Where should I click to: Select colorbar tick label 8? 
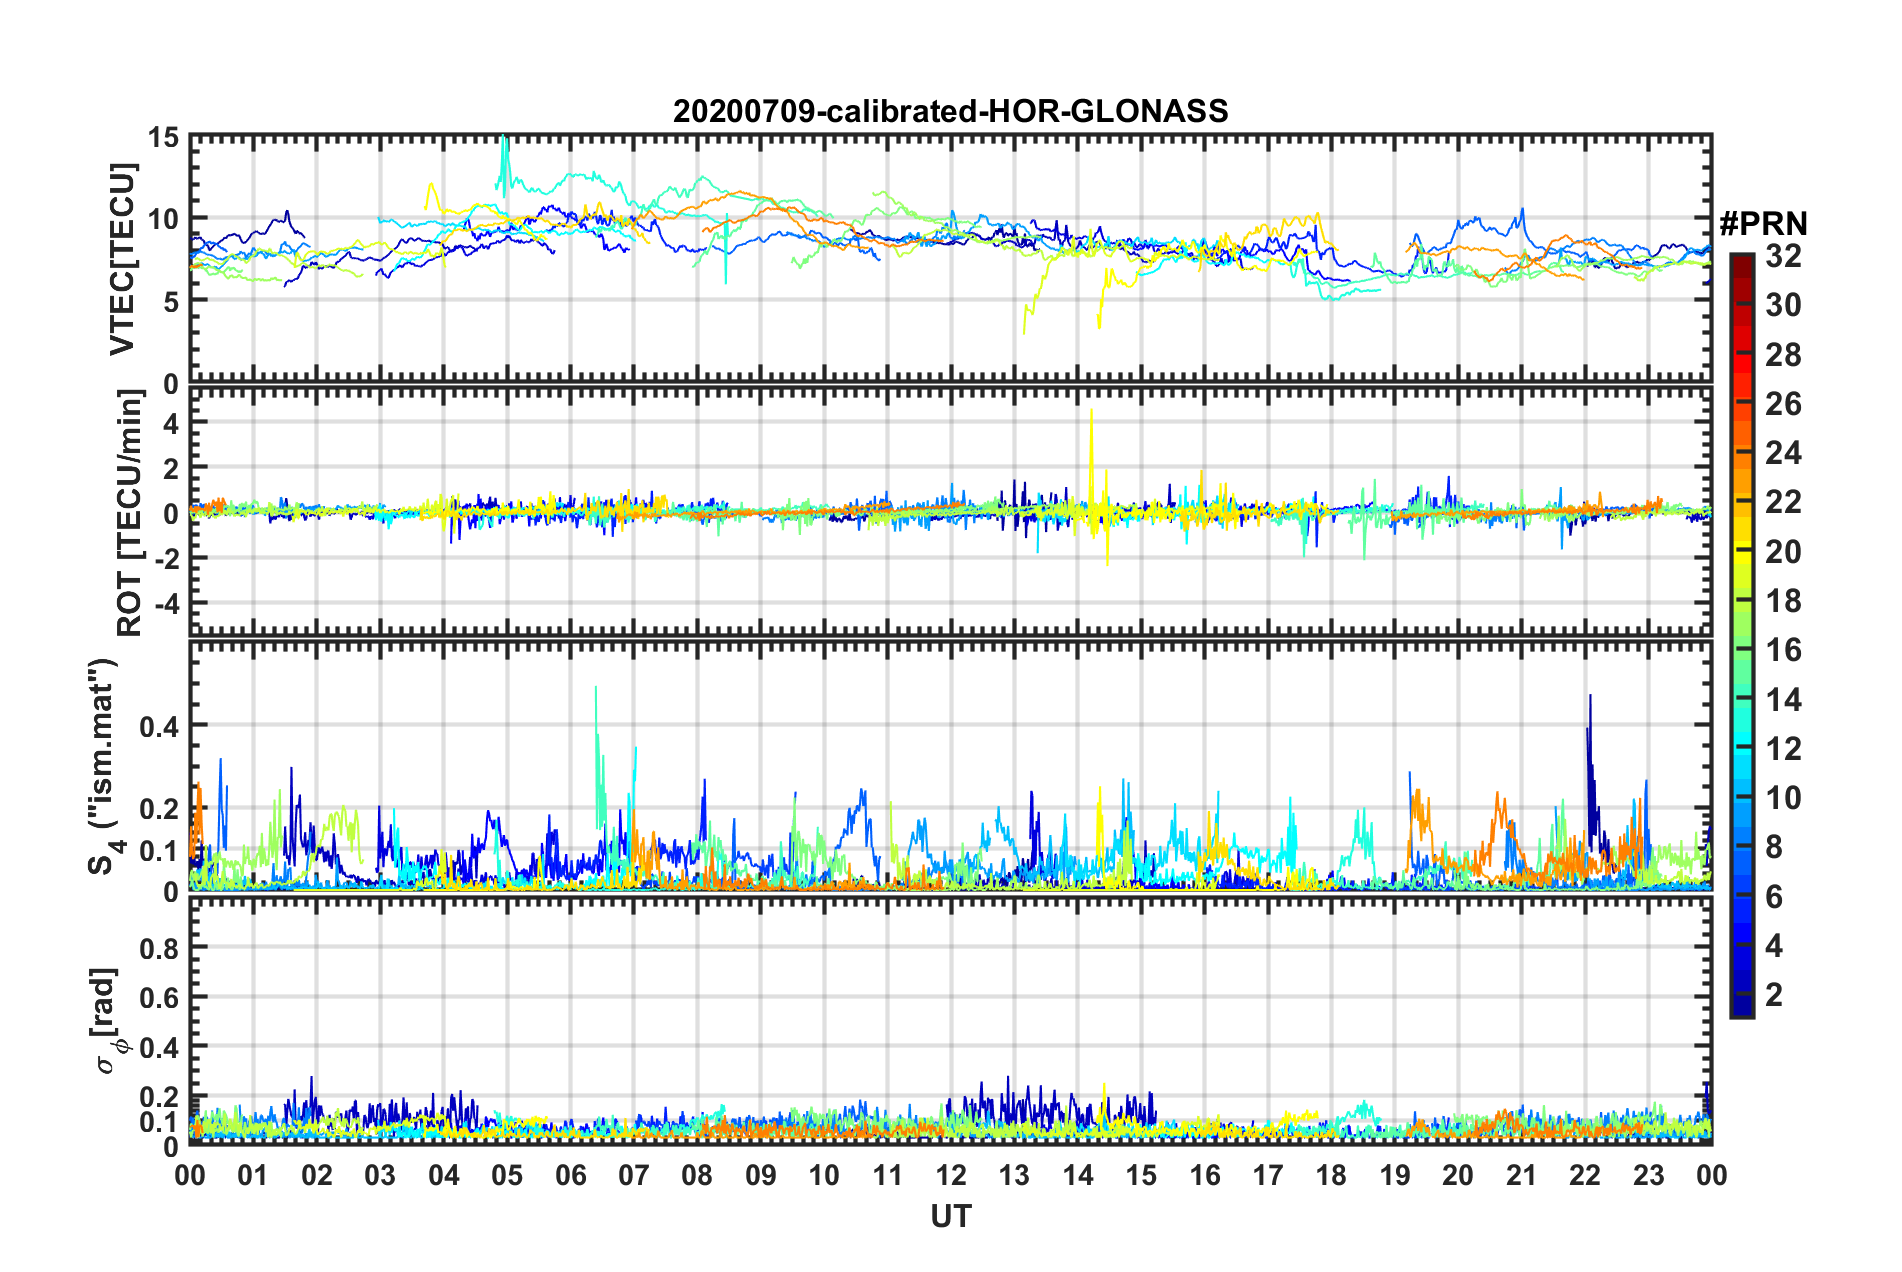[1774, 847]
